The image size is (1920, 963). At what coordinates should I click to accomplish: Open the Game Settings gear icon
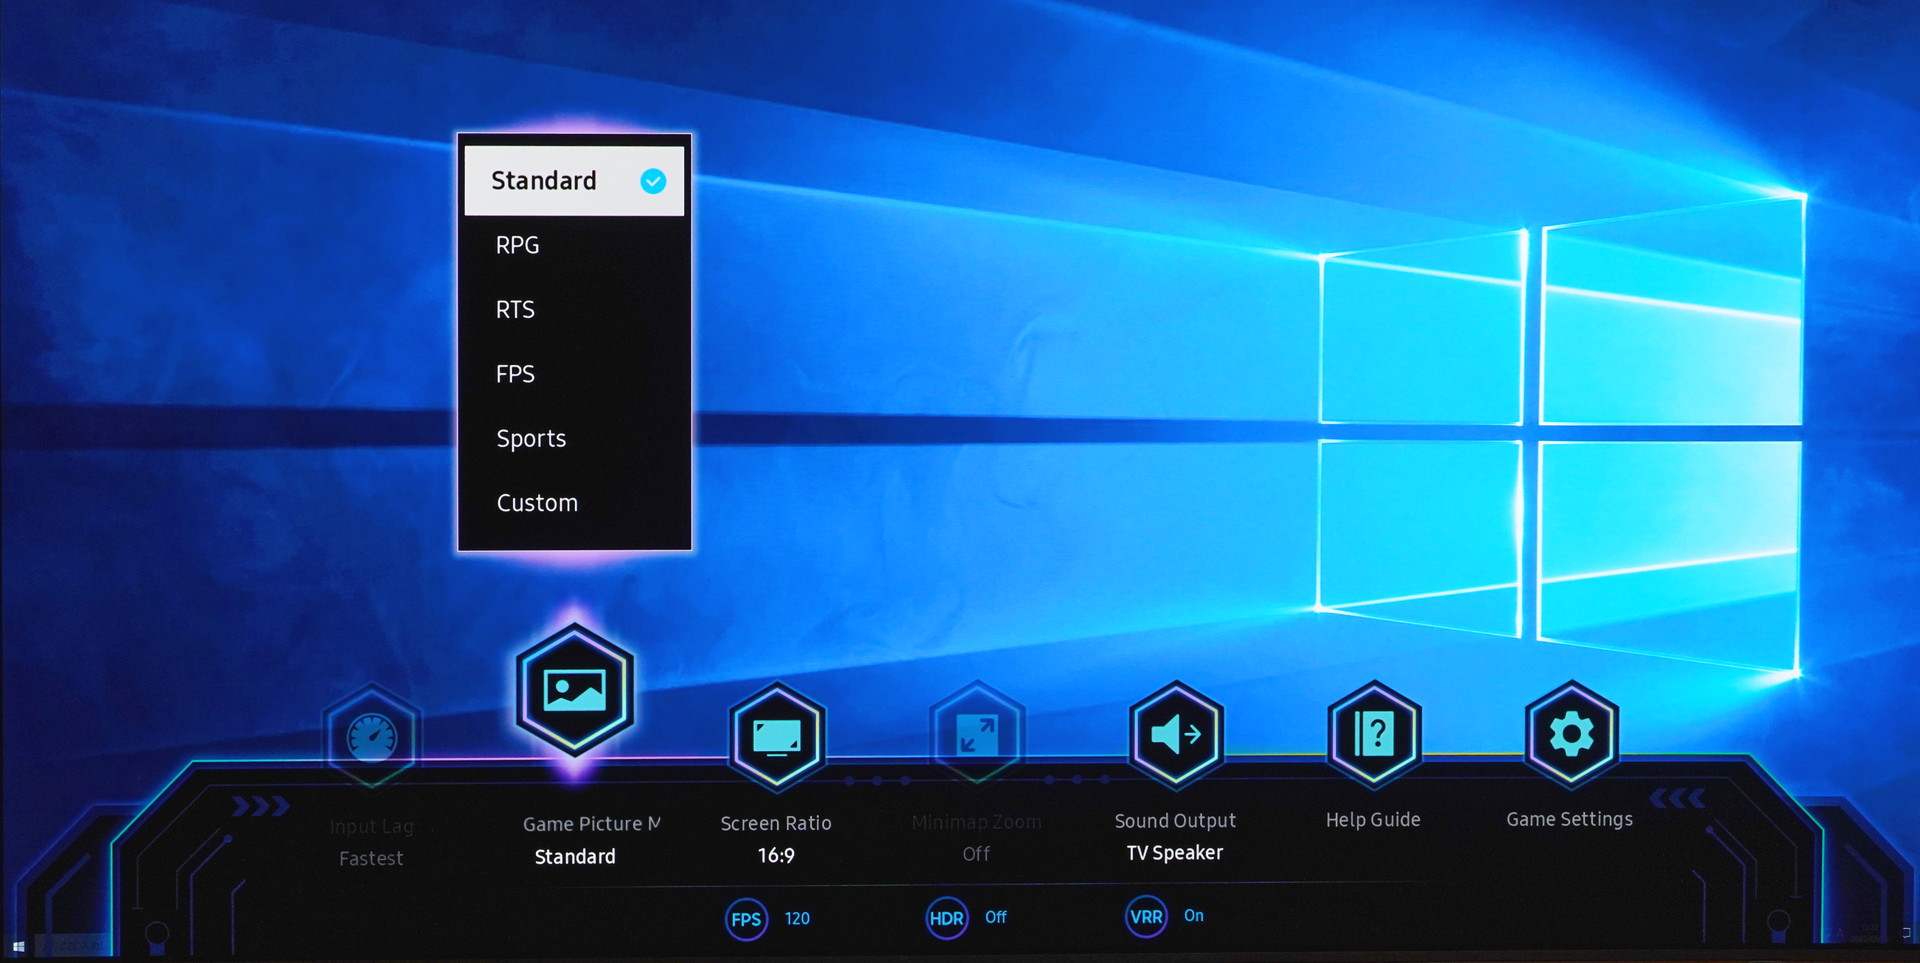tap(1571, 735)
